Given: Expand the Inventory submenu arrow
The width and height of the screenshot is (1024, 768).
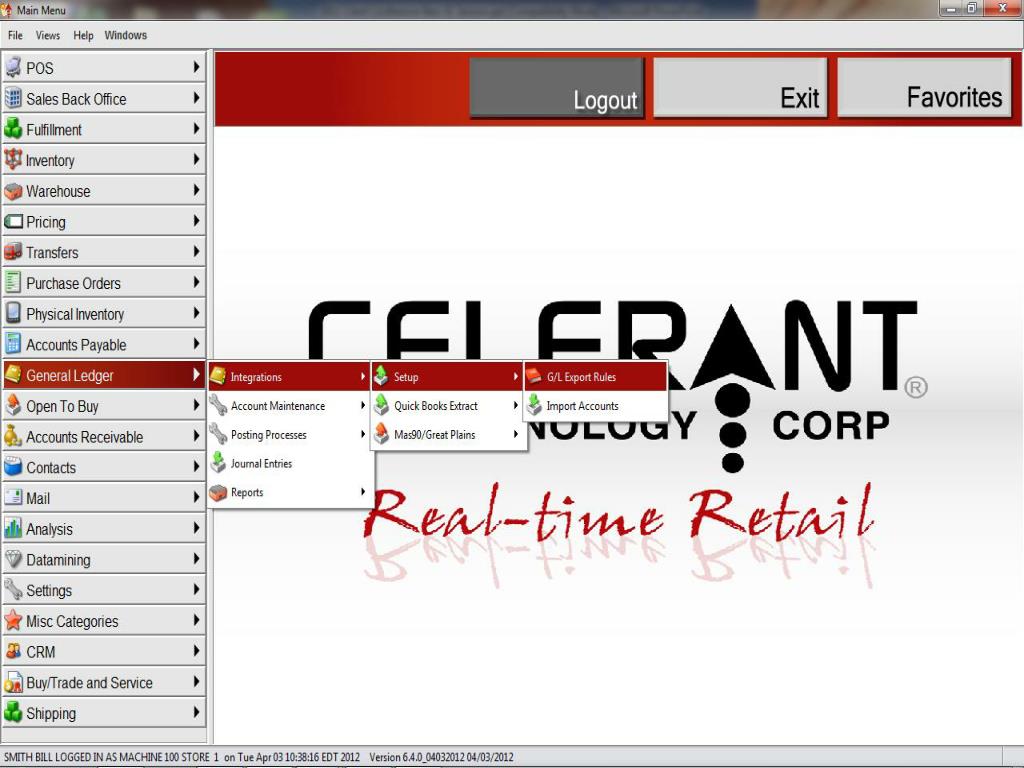Looking at the screenshot, I should tap(196, 159).
